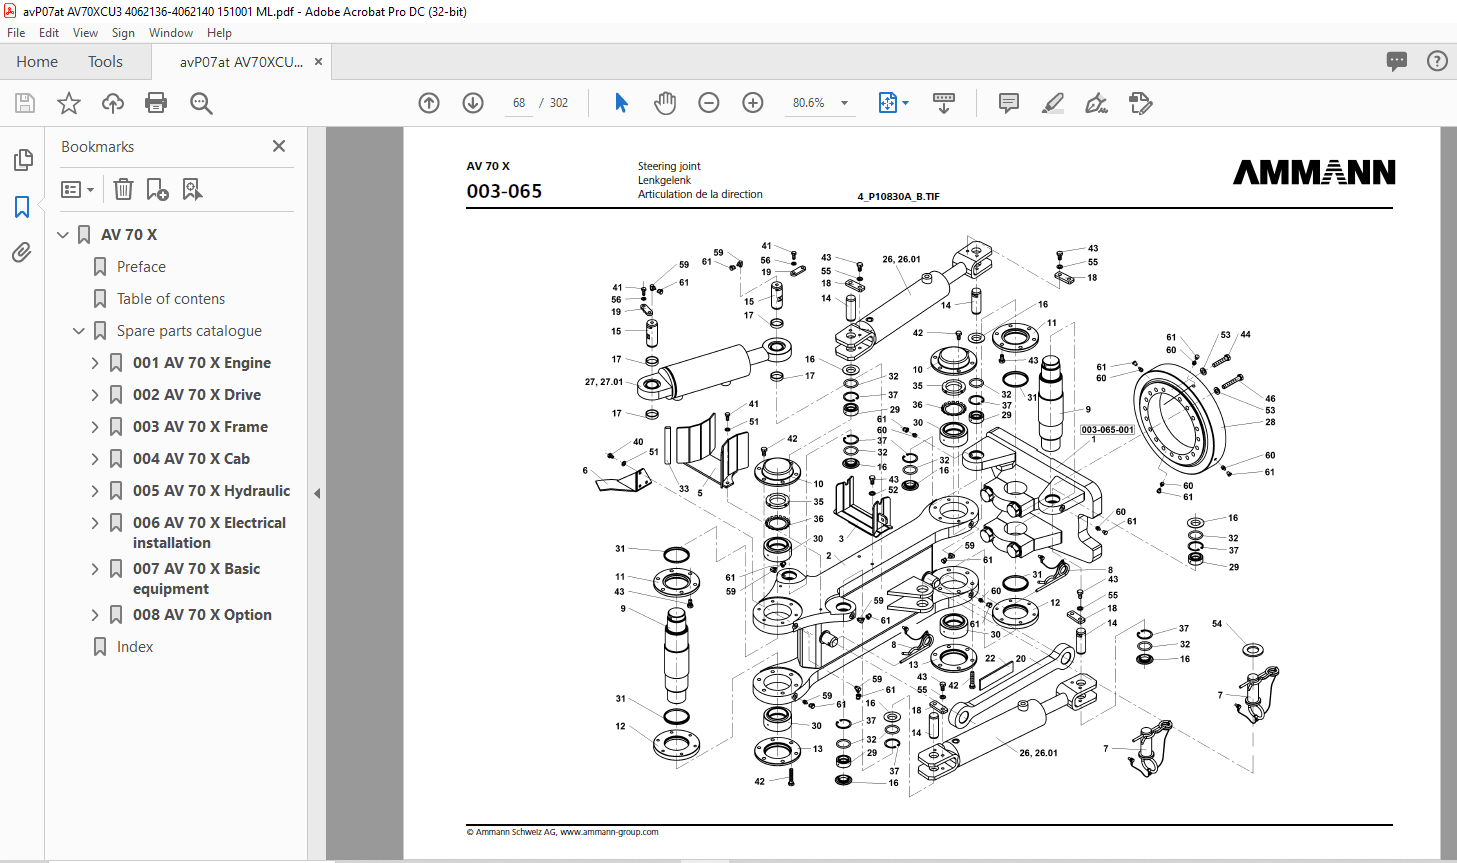Select 007 AV 70 X Basic equipment bookmark
Image resolution: width=1457 pixels, height=863 pixels.
point(196,579)
